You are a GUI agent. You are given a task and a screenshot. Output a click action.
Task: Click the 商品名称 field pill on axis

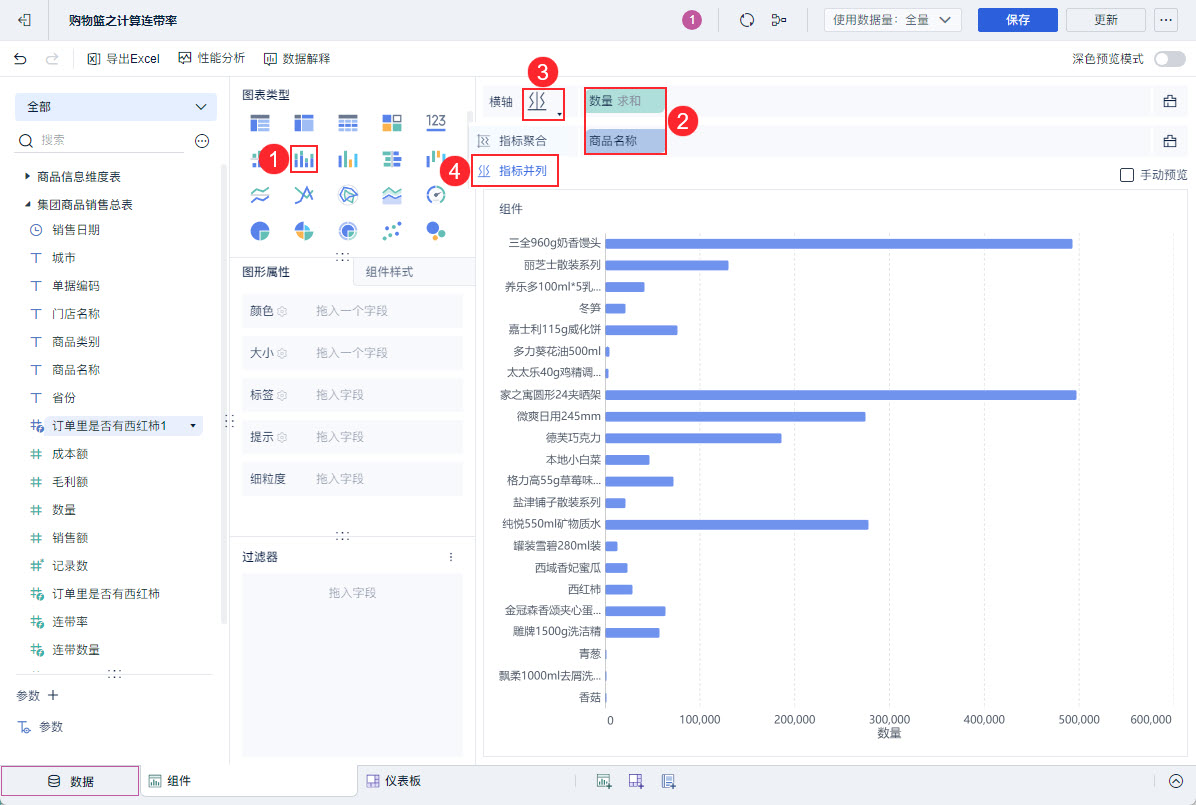(x=625, y=140)
